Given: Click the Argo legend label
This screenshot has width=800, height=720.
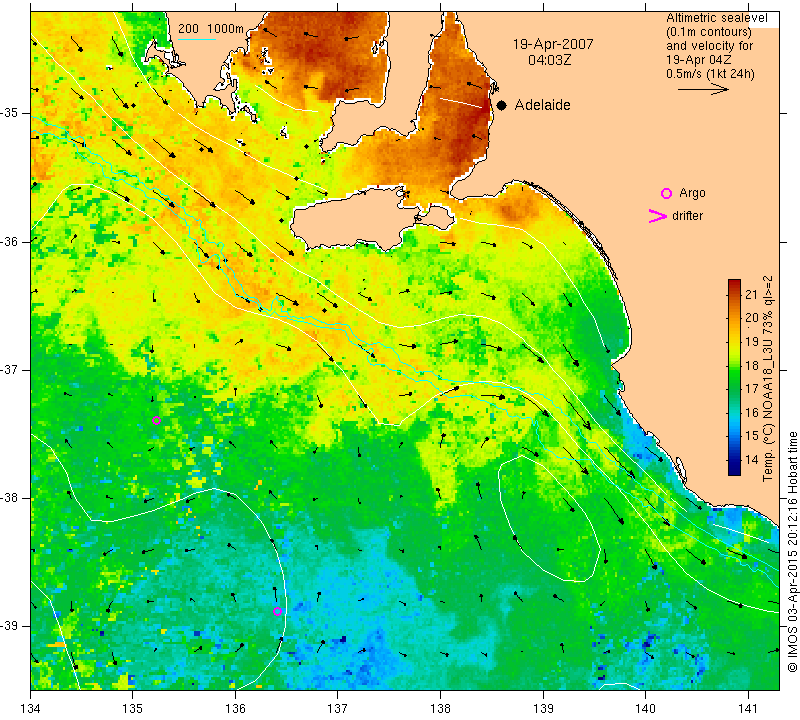Looking at the screenshot, I should (x=692, y=193).
